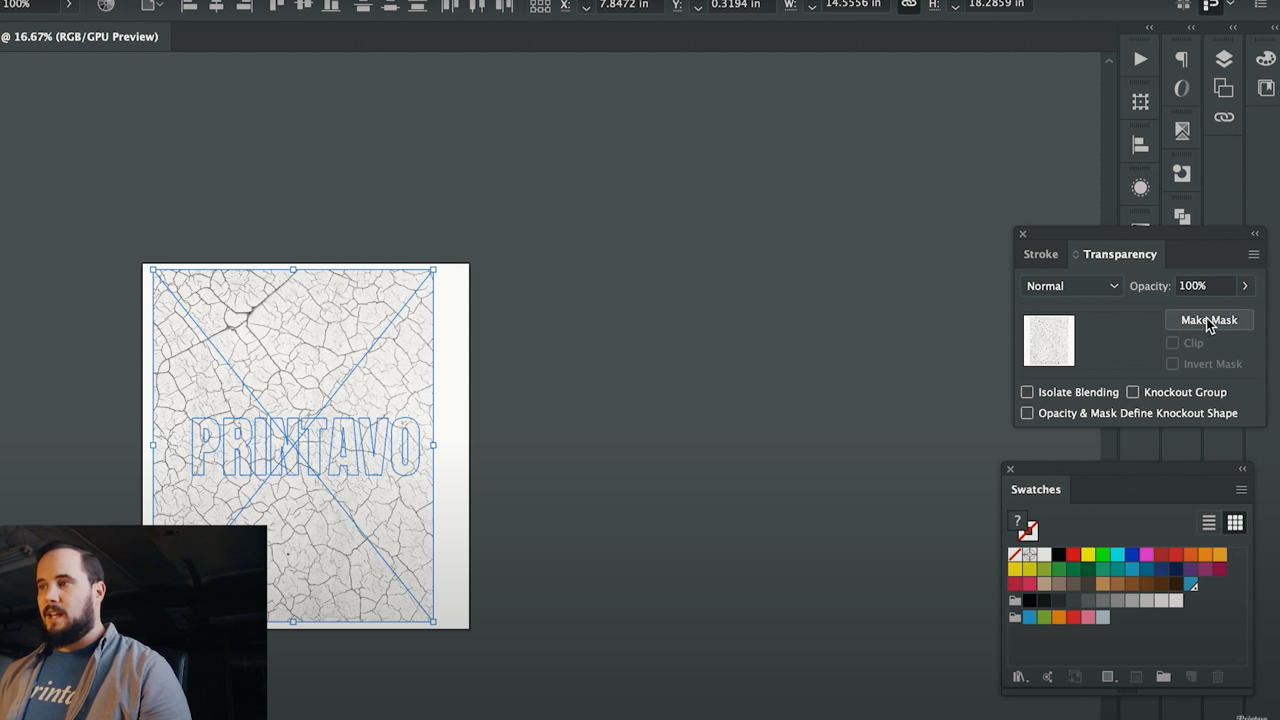Expand the Opacity slider arrow
The width and height of the screenshot is (1280, 720).
(1245, 286)
